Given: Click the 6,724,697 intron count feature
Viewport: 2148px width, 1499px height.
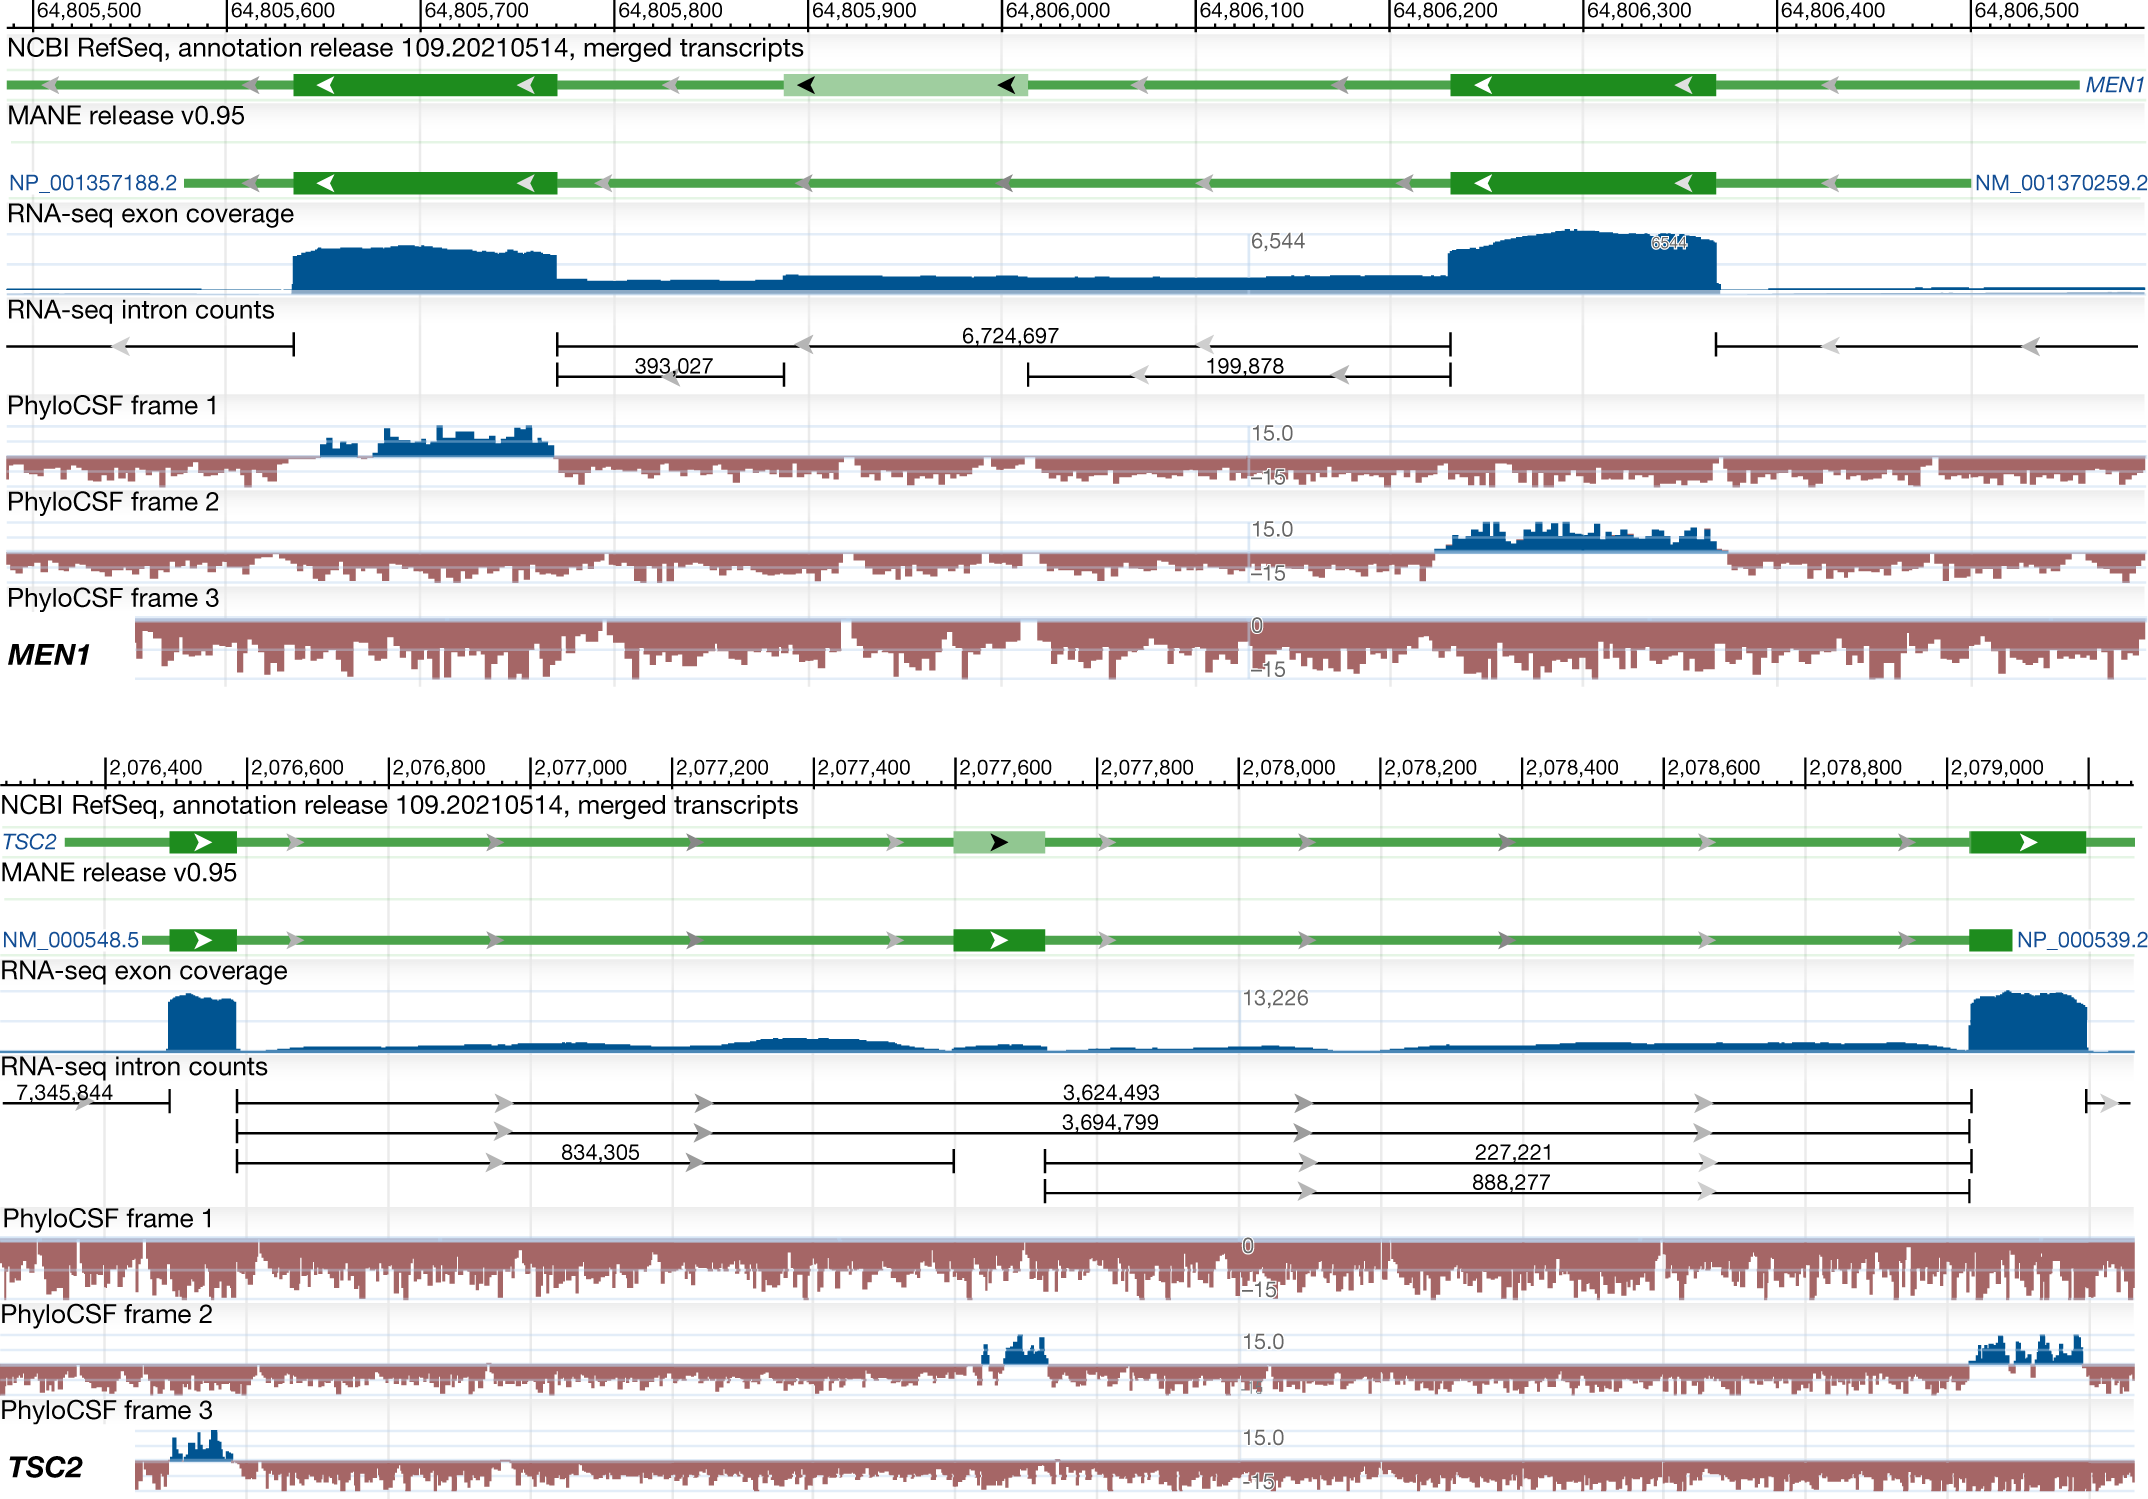Looking at the screenshot, I should pyautogui.click(x=1003, y=346).
